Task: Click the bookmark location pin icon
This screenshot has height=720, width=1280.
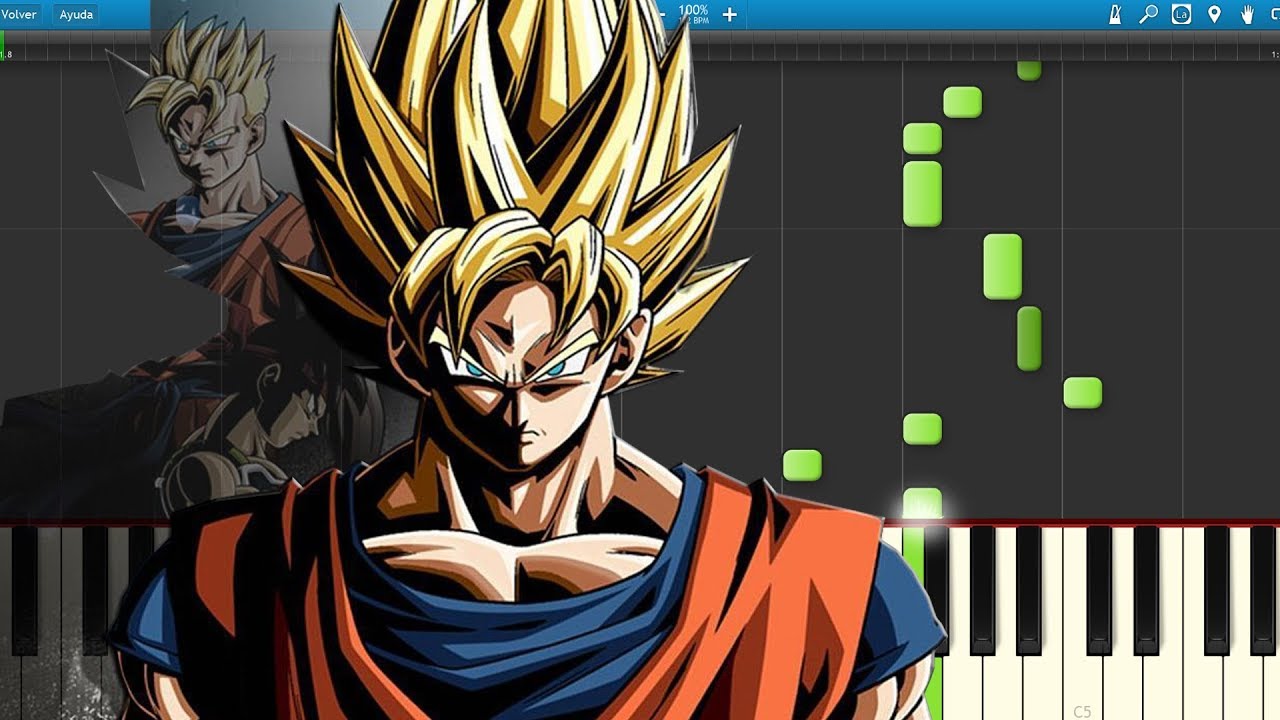Action: point(1214,15)
